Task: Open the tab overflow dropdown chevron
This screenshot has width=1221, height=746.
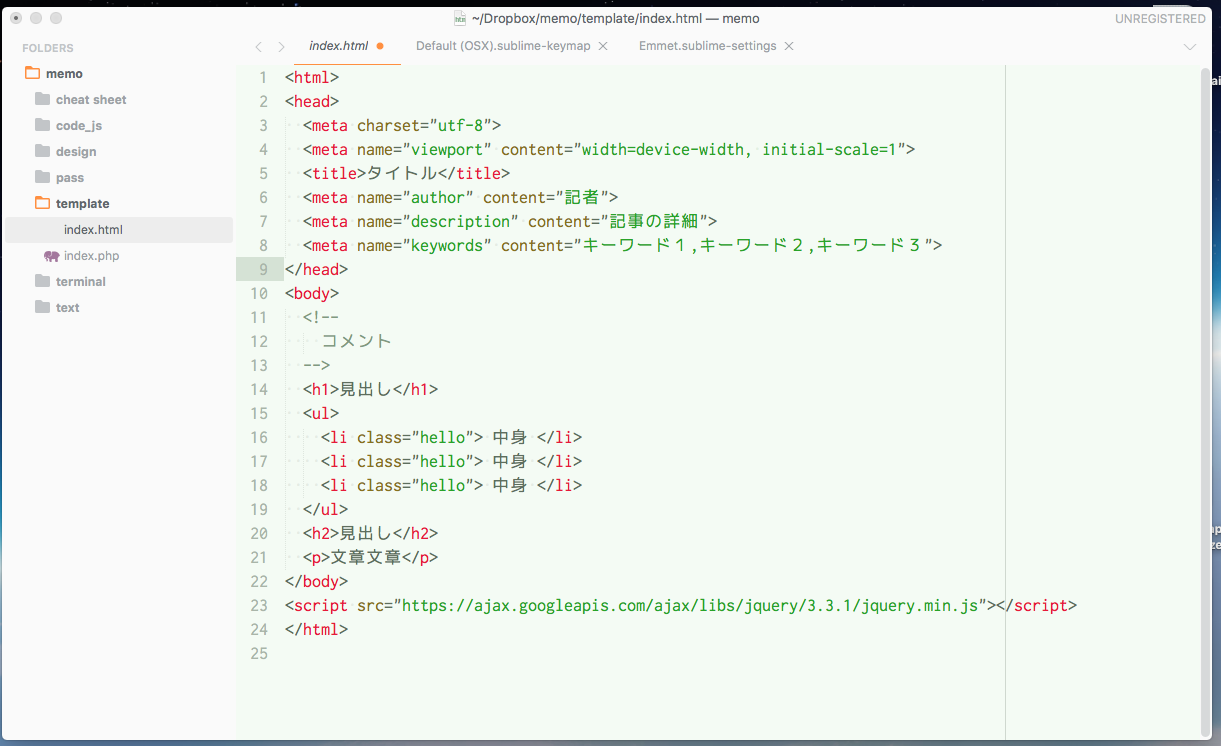Action: tap(1190, 46)
